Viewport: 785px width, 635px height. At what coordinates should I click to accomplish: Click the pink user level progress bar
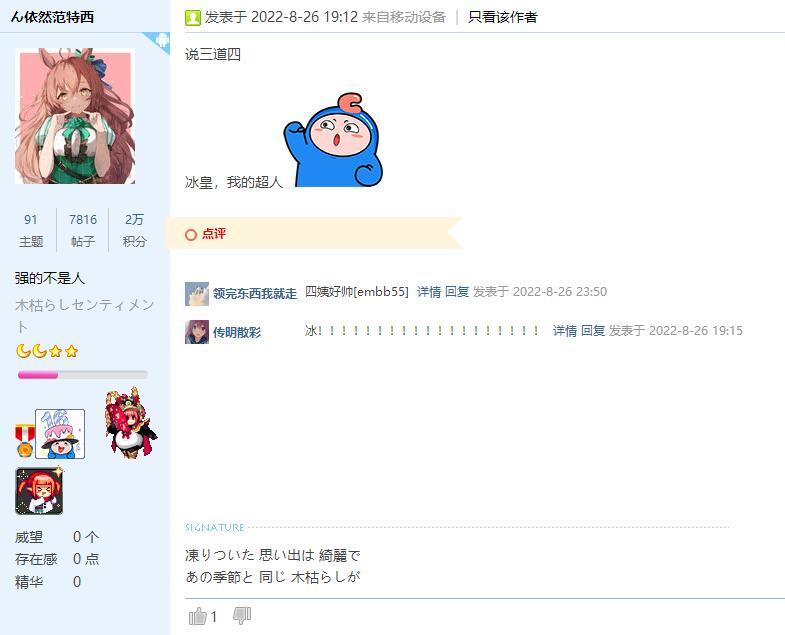[83, 375]
